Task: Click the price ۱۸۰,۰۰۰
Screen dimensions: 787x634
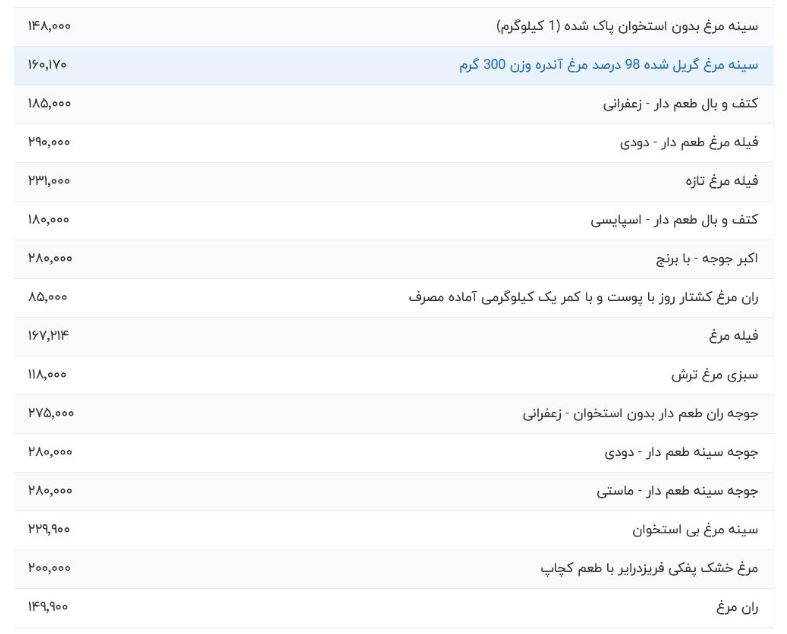Action: [x=49, y=220]
